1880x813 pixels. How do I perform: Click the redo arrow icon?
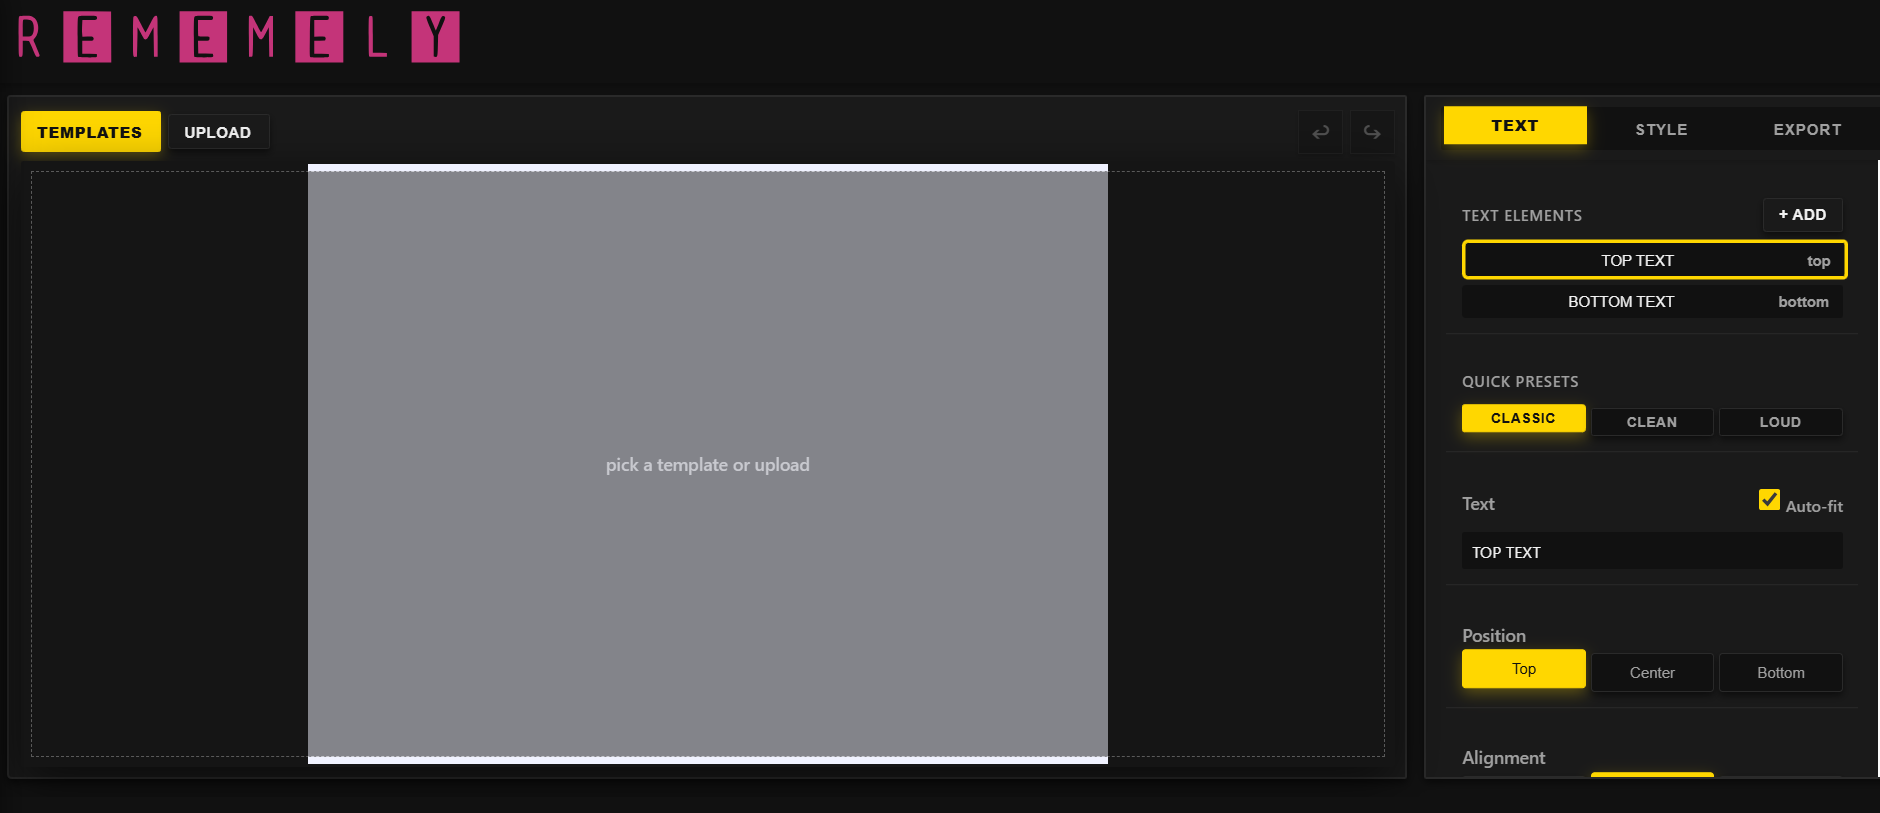click(1372, 132)
